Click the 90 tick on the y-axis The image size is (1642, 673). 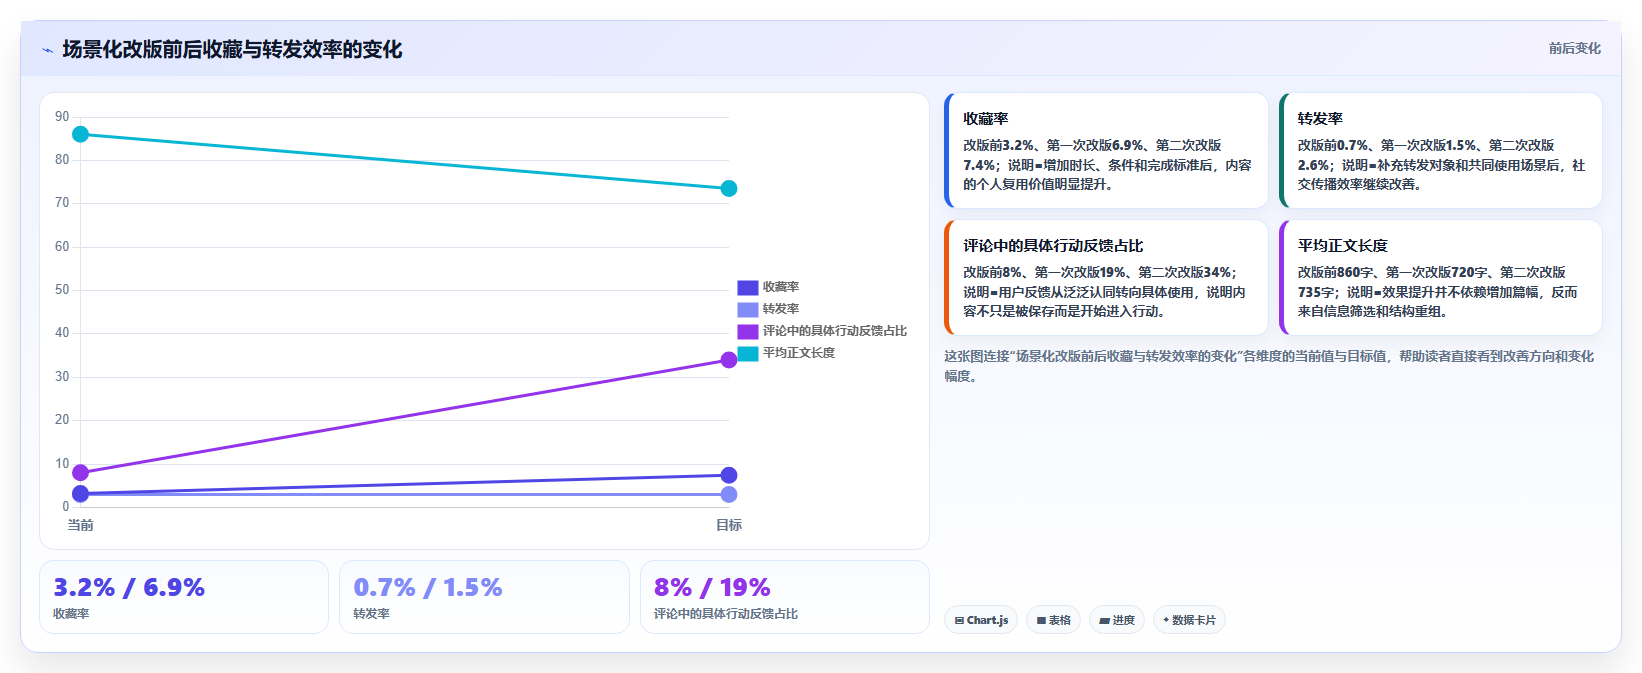pos(62,117)
